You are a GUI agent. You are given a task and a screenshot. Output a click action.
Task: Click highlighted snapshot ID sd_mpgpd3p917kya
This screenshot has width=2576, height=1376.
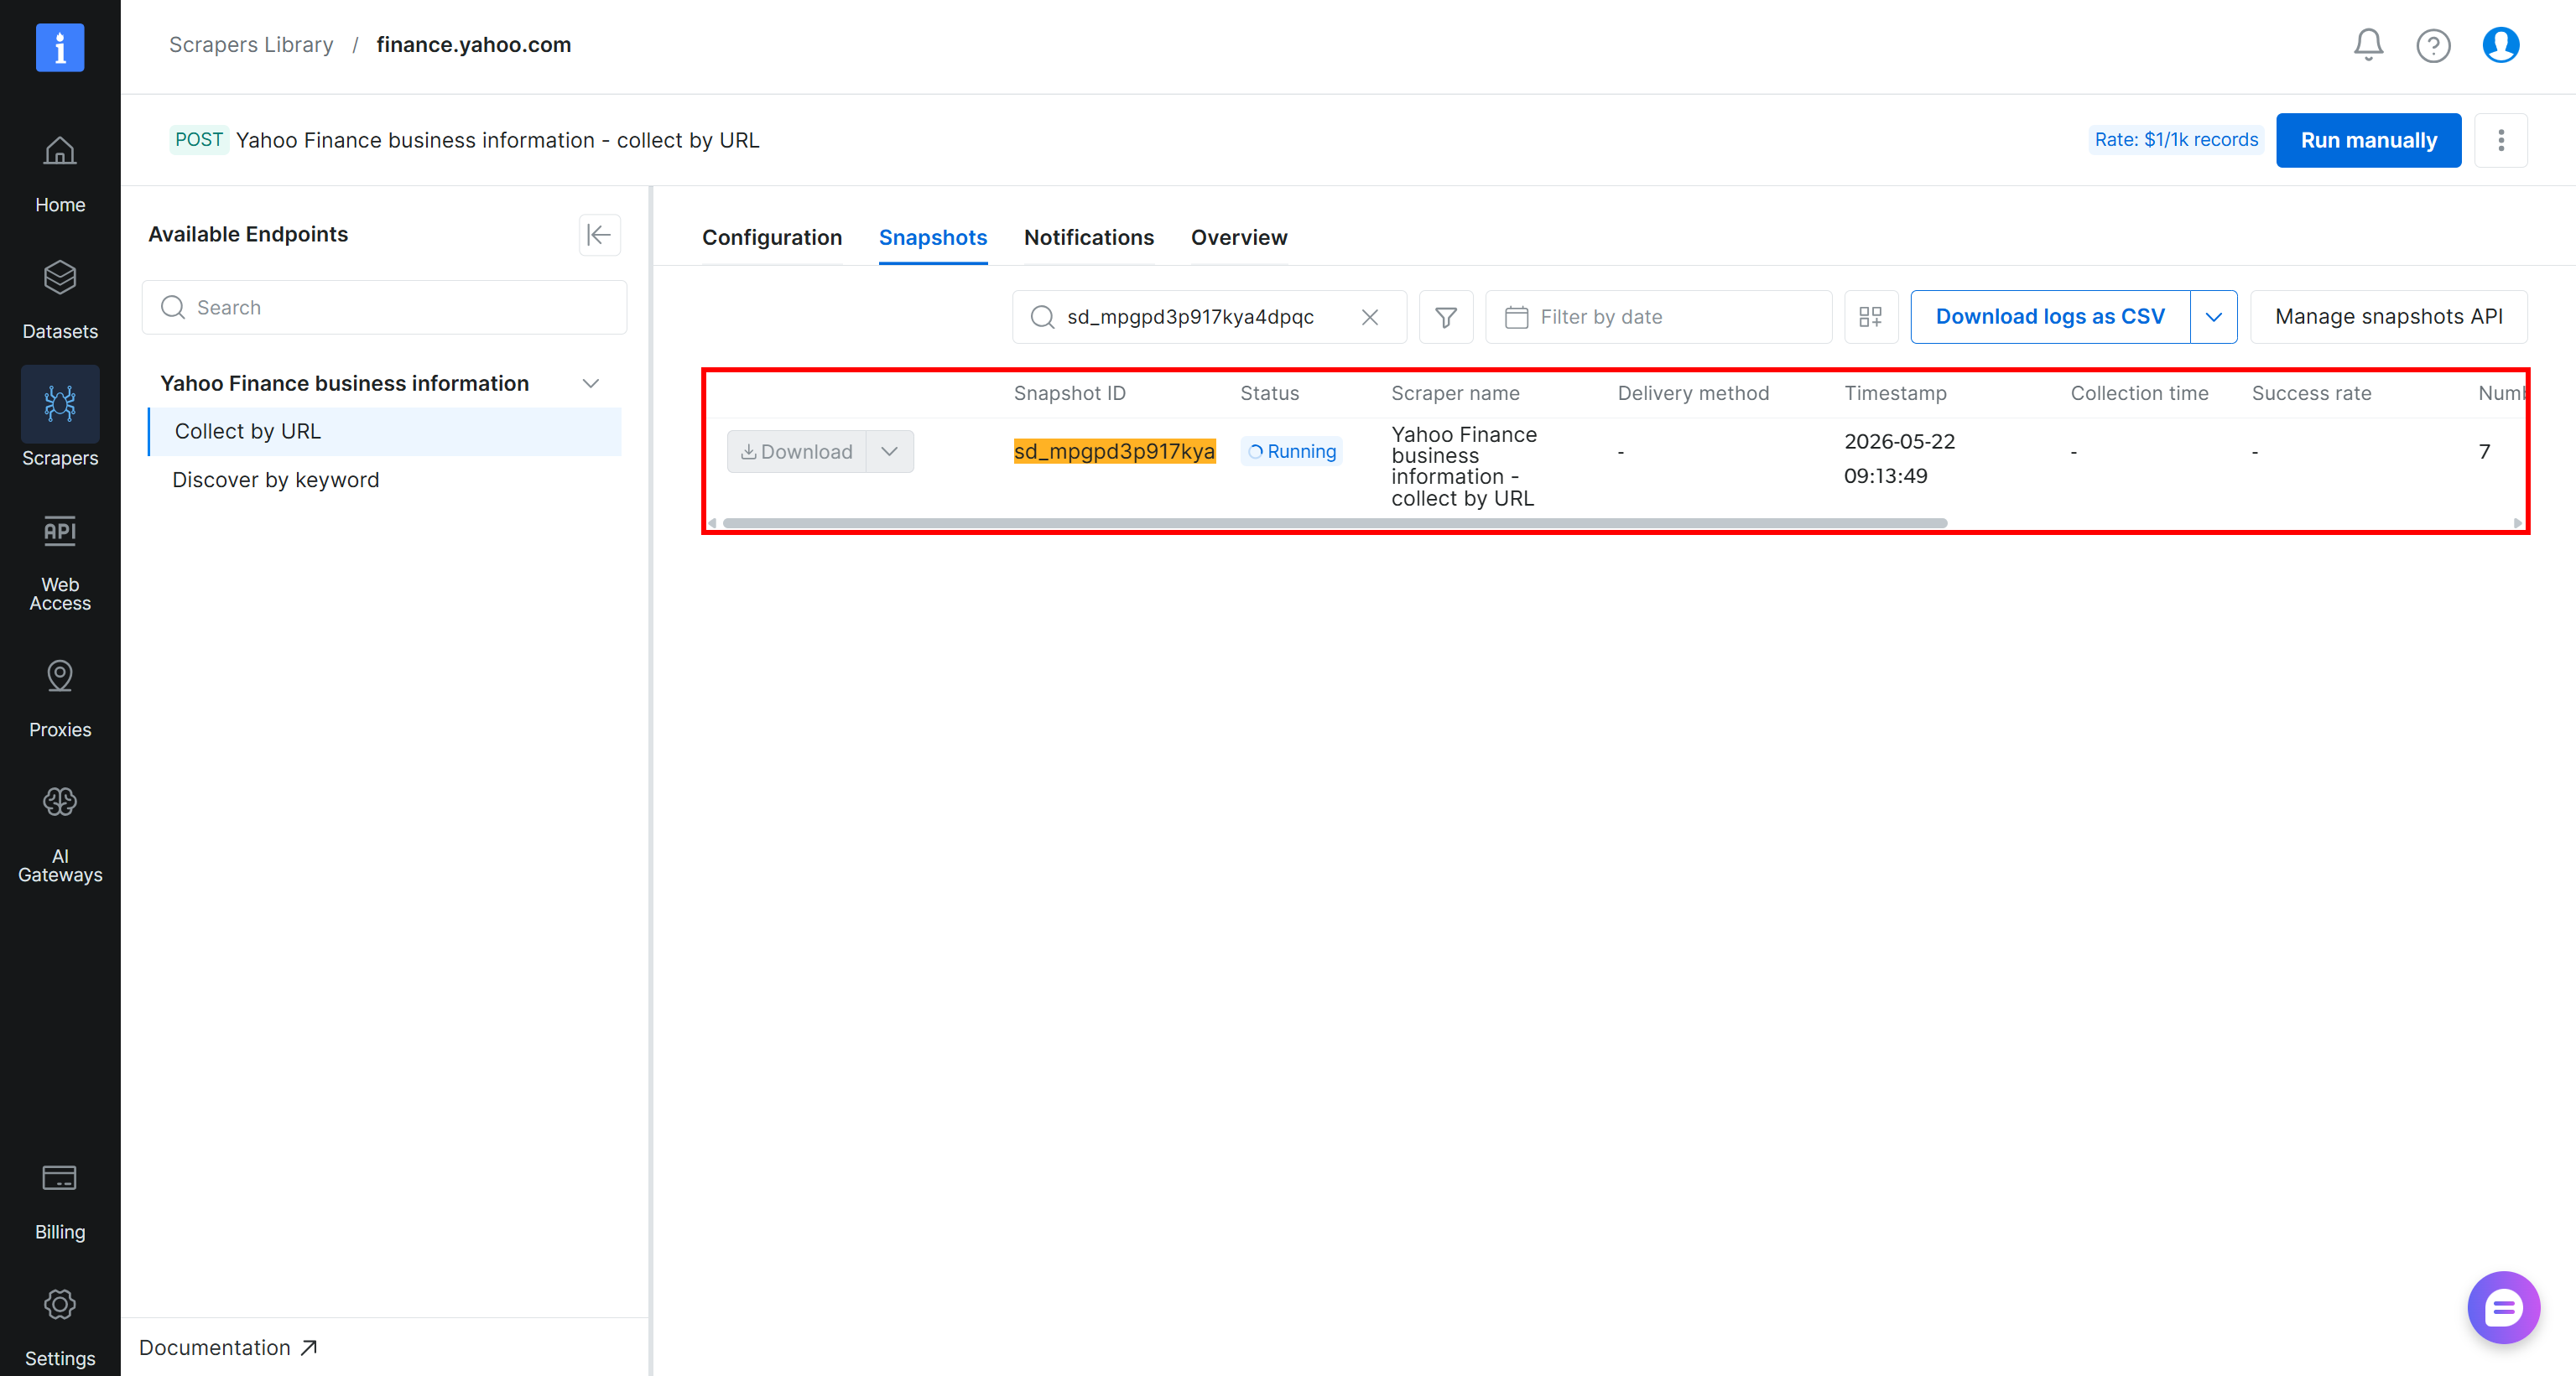1114,452
